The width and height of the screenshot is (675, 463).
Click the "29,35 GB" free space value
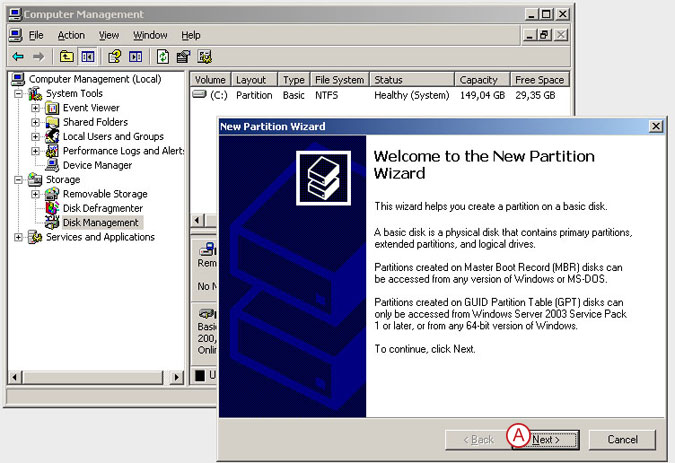click(x=535, y=95)
